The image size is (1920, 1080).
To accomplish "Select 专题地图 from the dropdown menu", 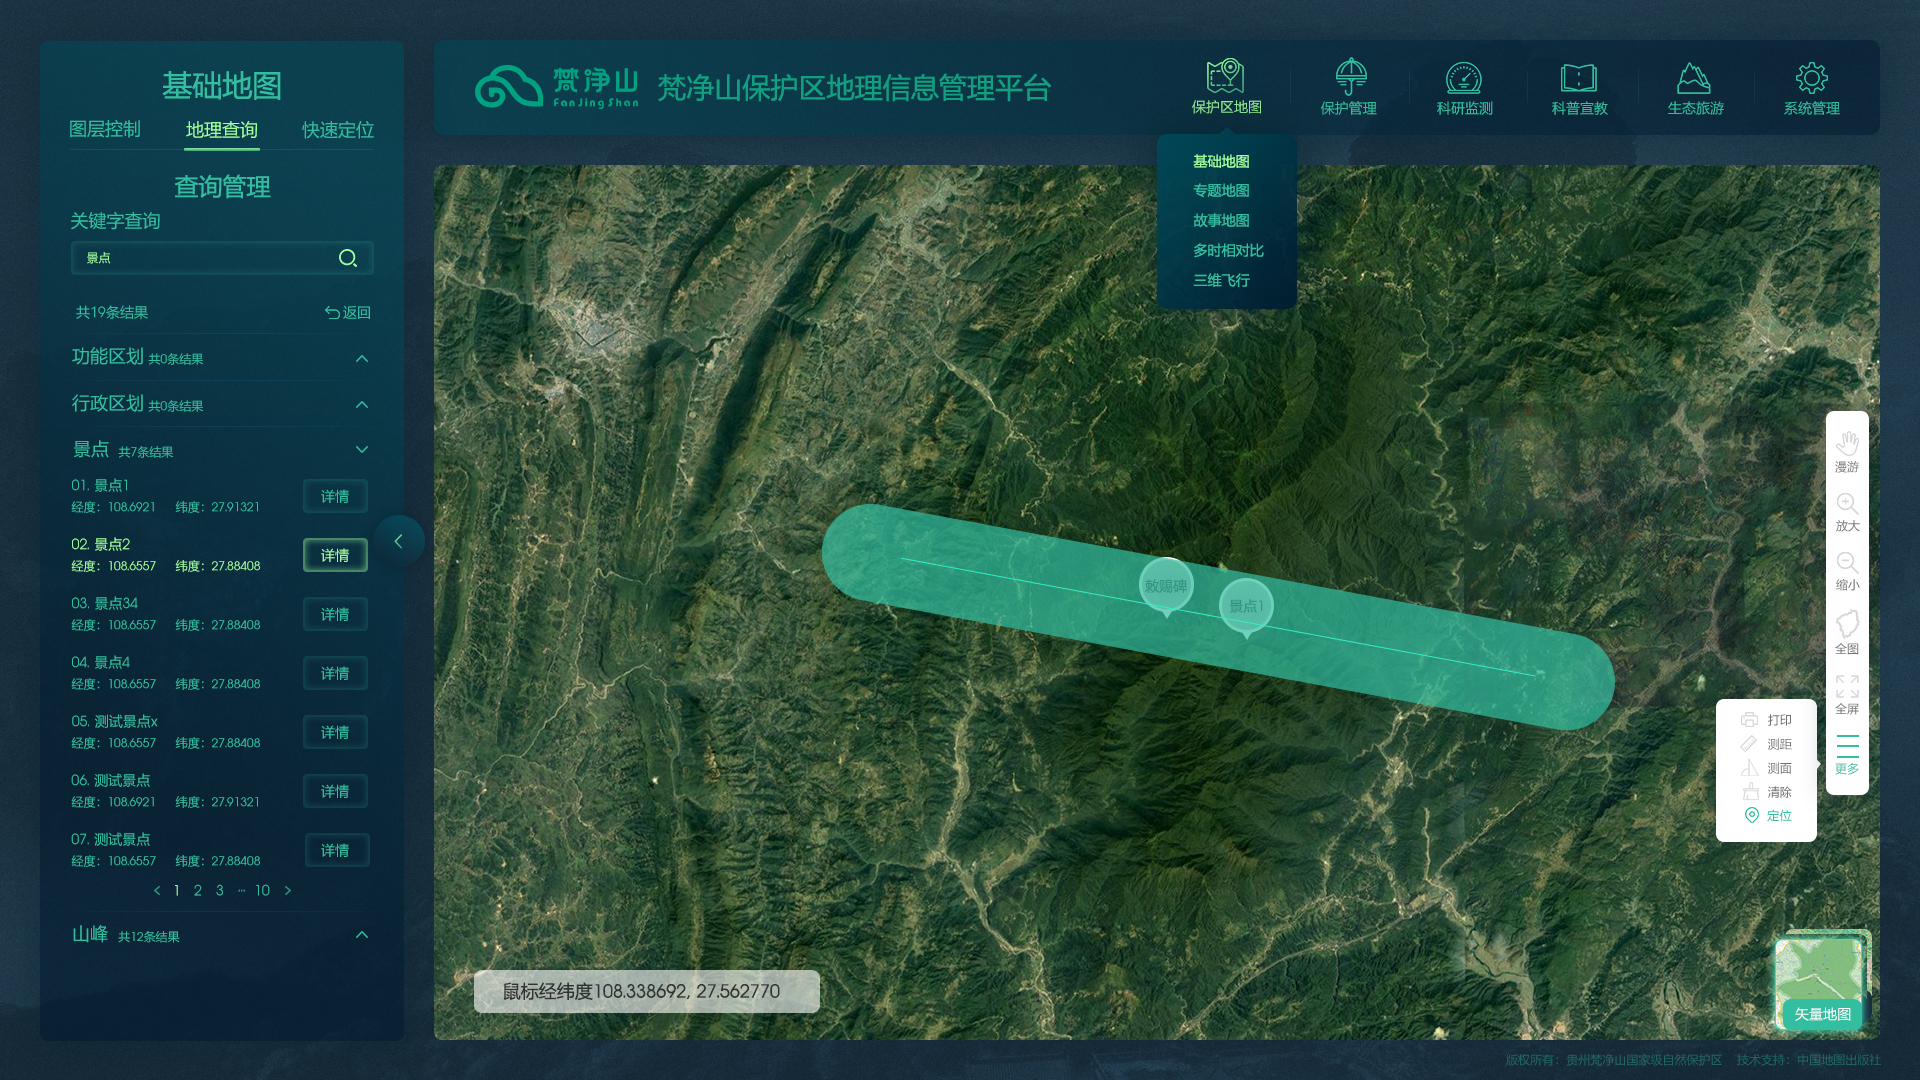I will coord(1221,191).
